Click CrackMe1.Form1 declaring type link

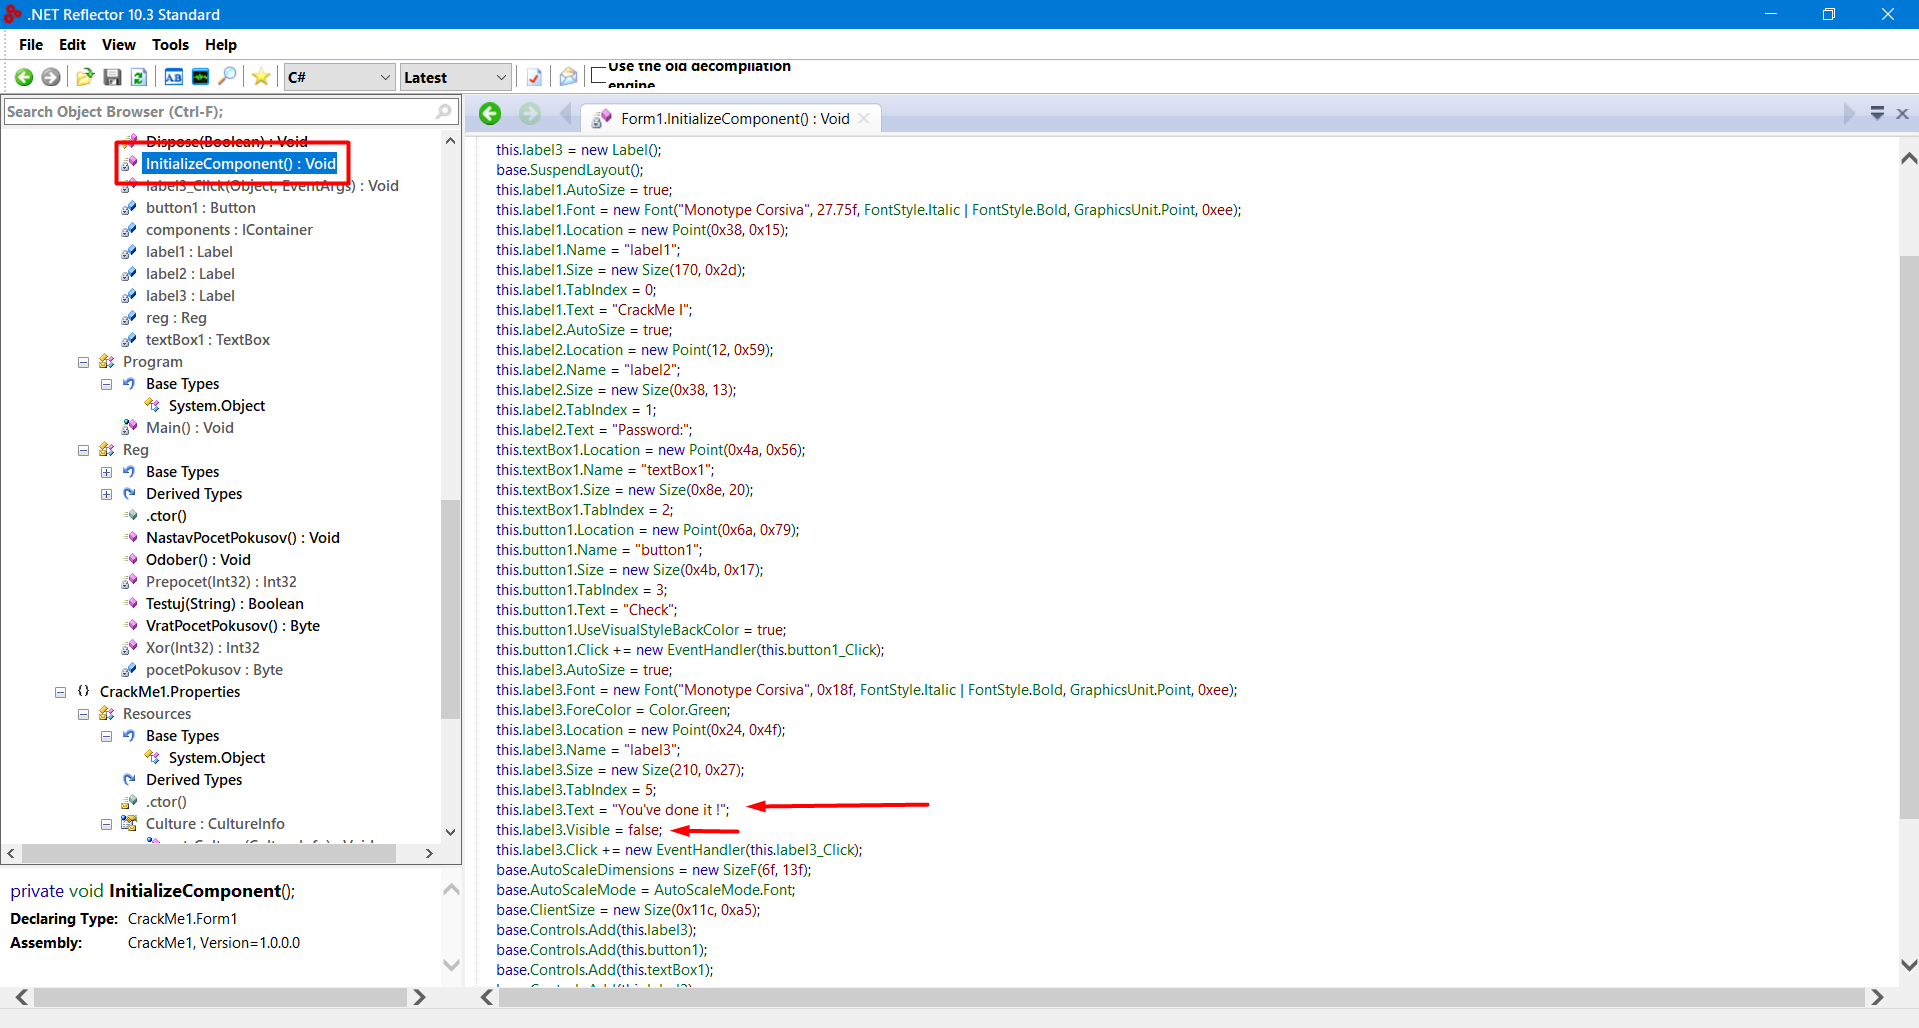[x=182, y=919]
